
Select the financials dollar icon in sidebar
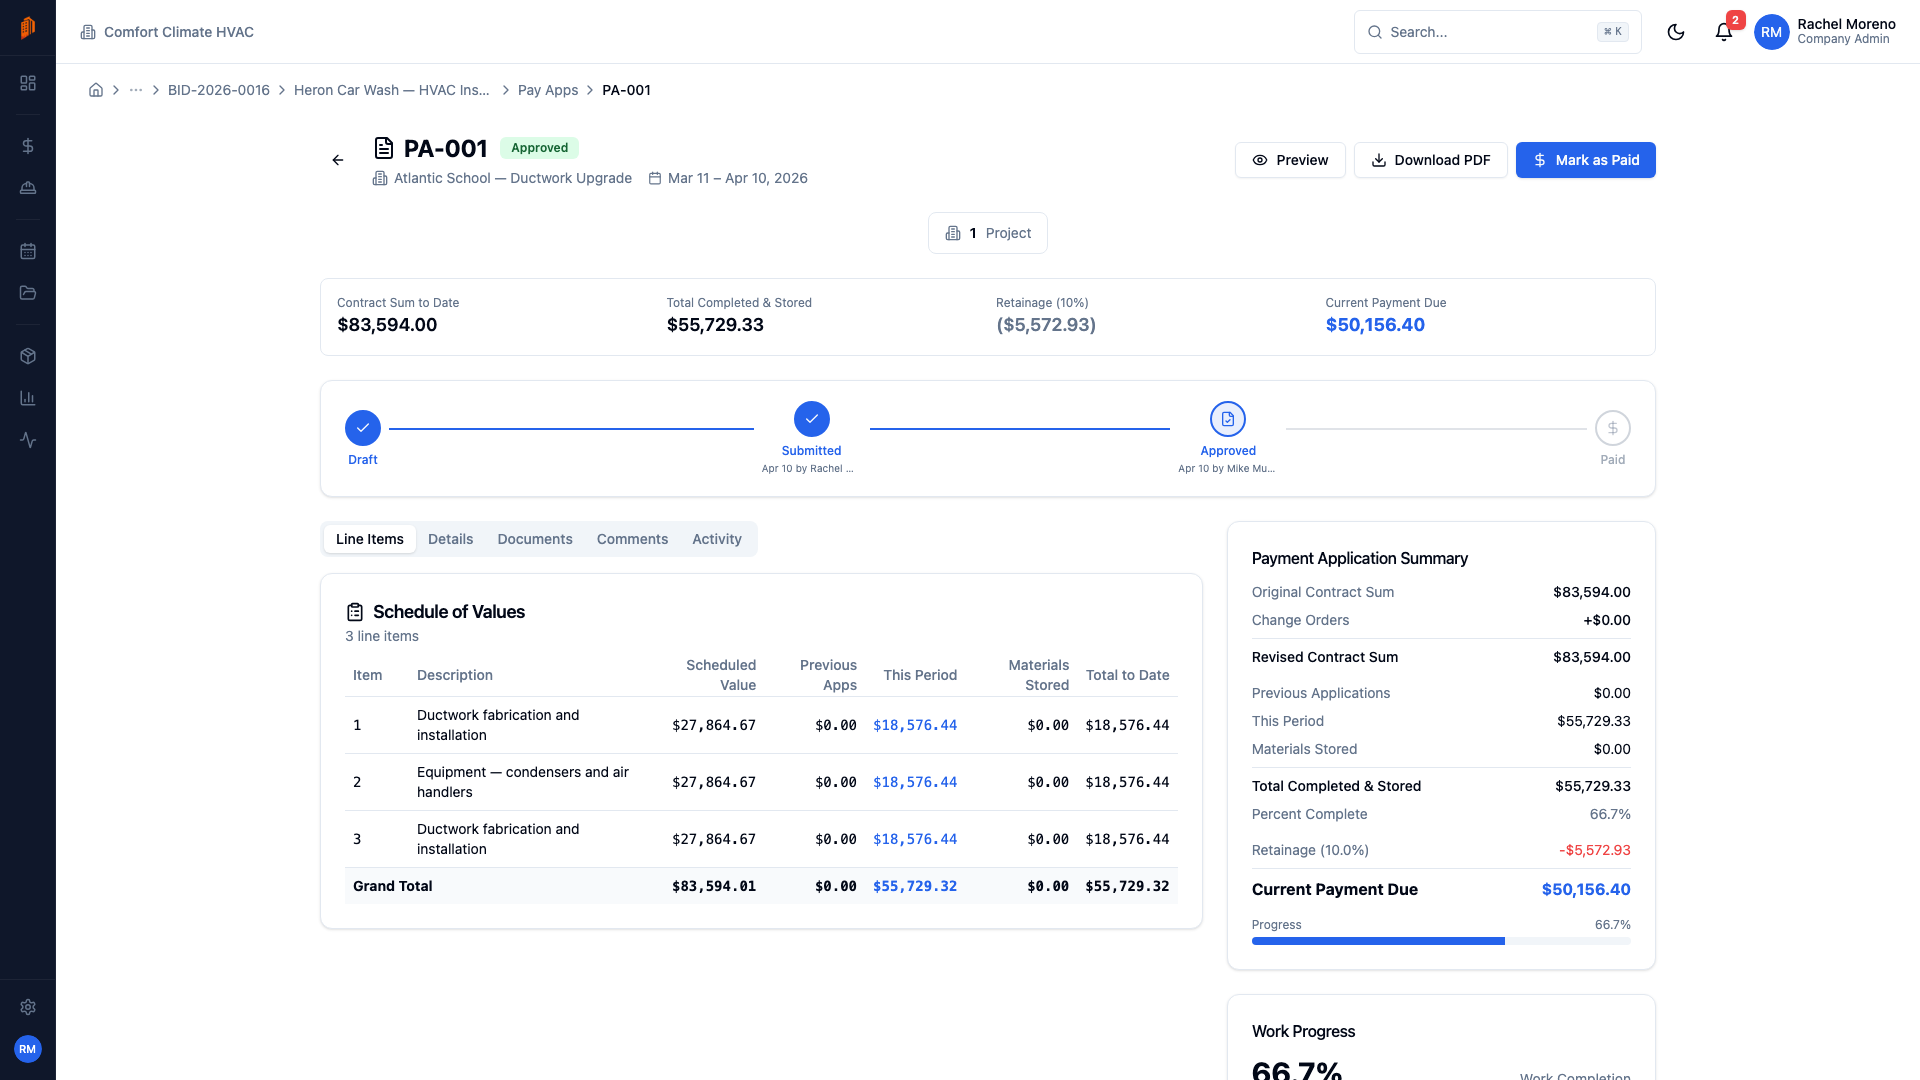[28, 145]
